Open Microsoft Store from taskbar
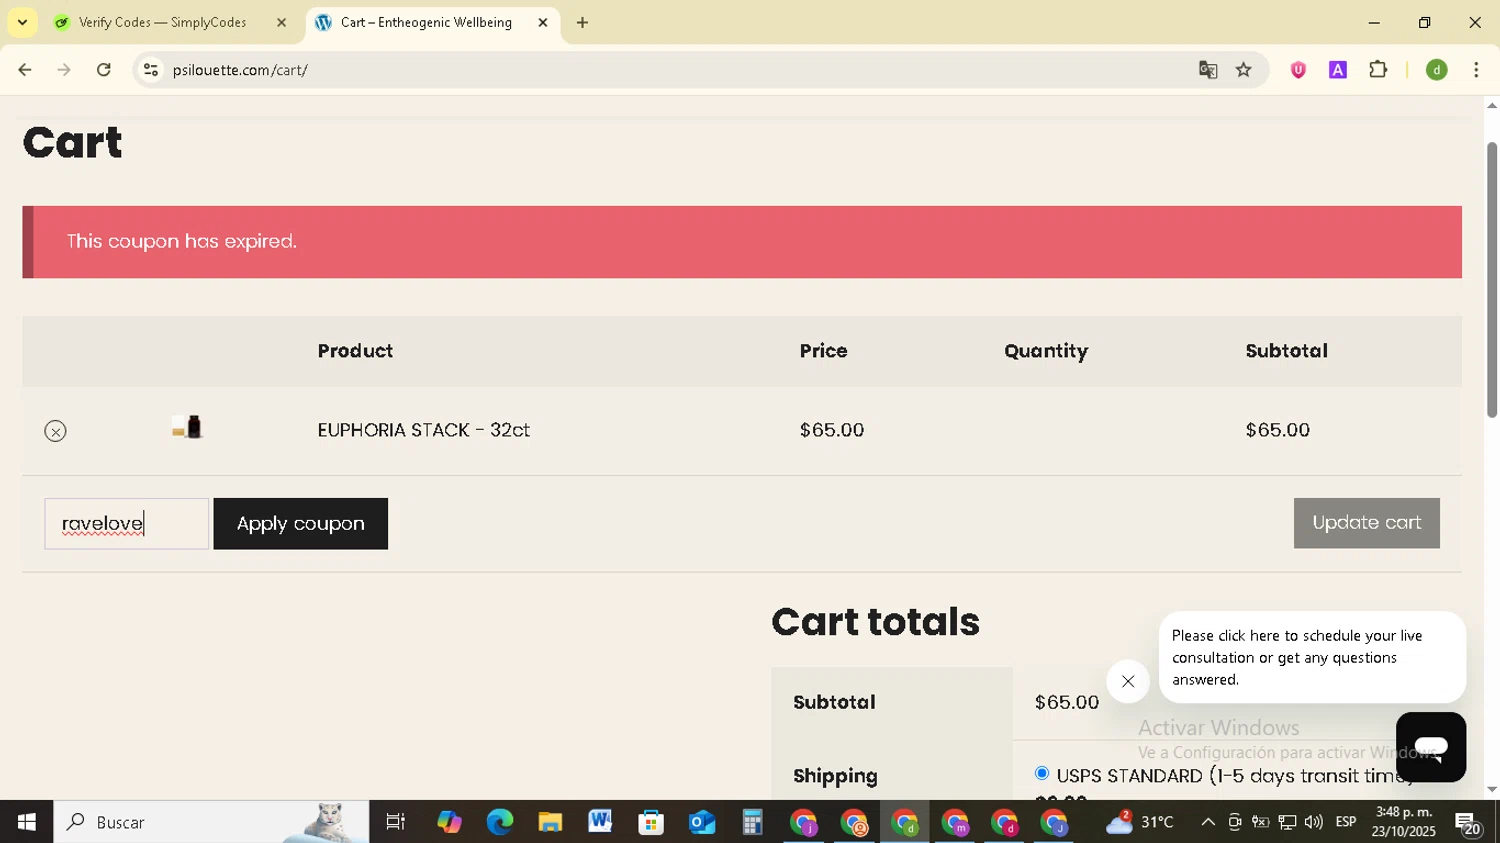Viewport: 1500px width, 843px height. (x=651, y=822)
